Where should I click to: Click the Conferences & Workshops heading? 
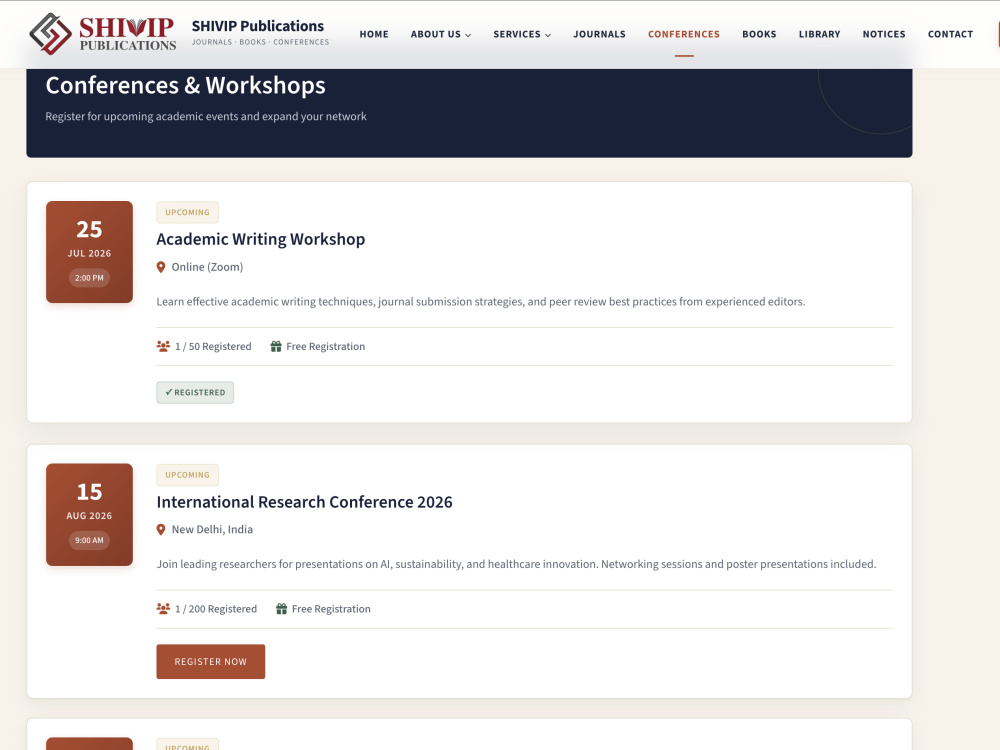coord(186,85)
